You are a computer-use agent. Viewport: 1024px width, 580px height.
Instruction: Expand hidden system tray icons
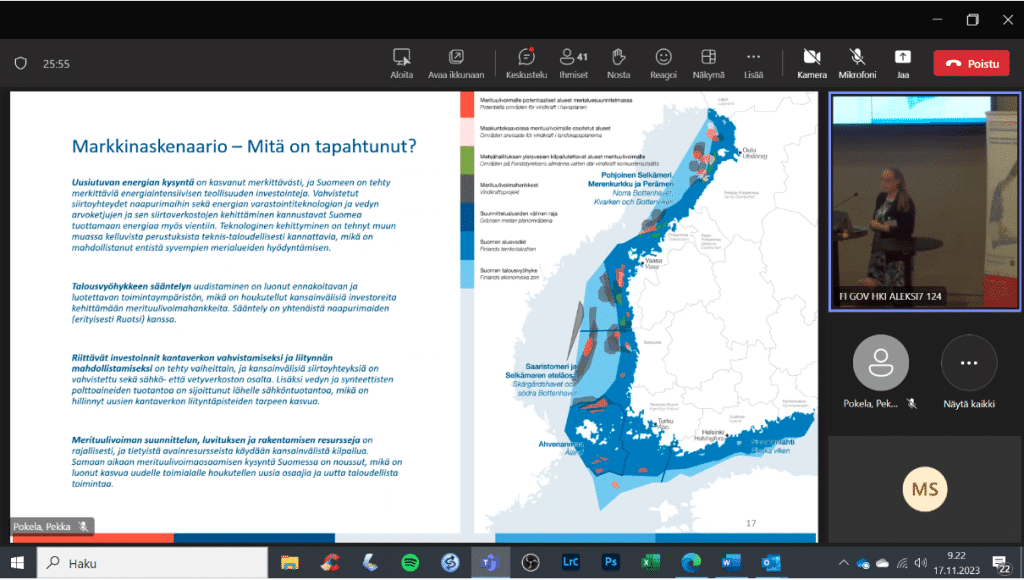844,563
